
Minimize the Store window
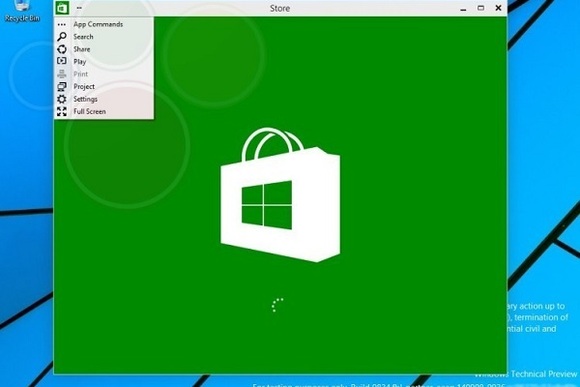(x=463, y=9)
